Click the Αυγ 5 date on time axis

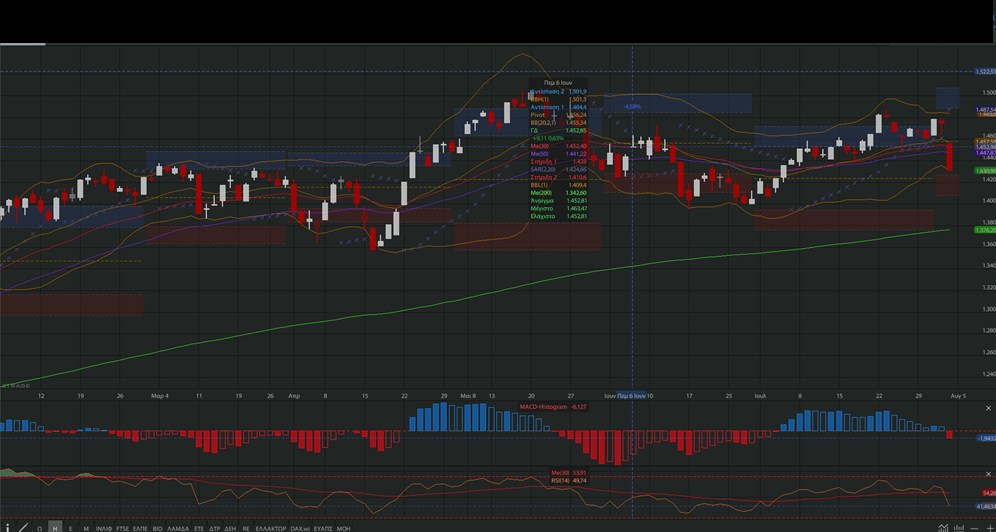coord(958,396)
